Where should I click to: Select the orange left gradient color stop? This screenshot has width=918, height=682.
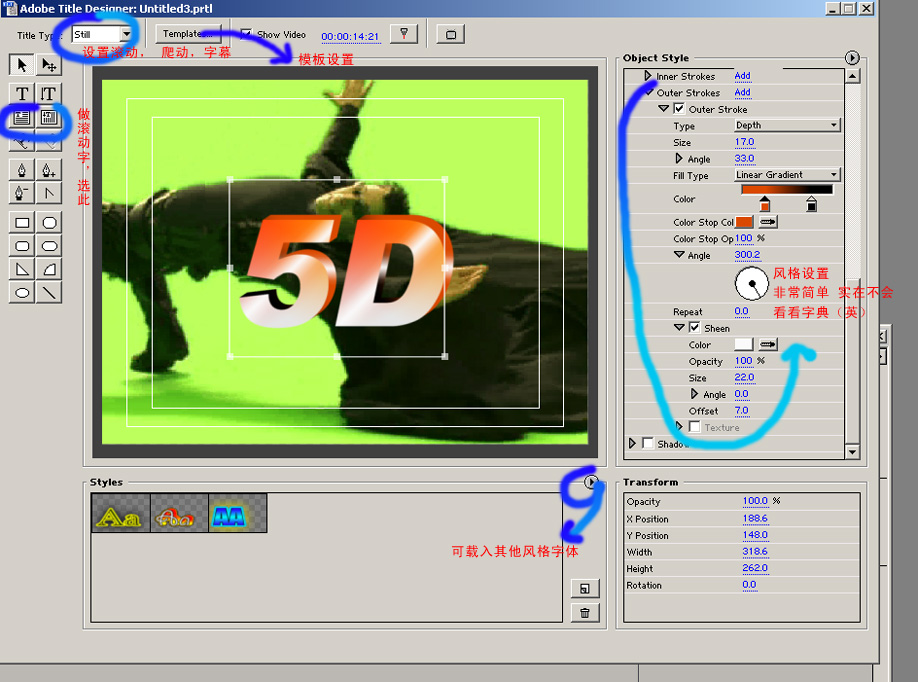tap(765, 204)
